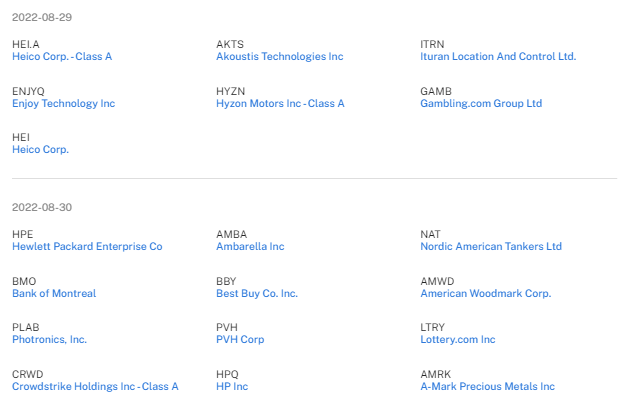Open the Lottery.com Inc link

tap(458, 340)
